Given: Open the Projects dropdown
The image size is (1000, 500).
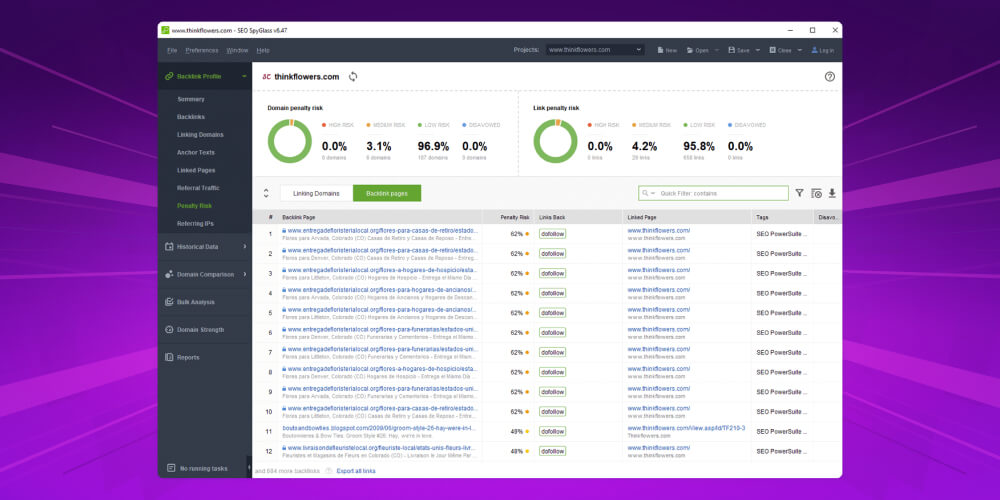Looking at the screenshot, I should click(594, 50).
